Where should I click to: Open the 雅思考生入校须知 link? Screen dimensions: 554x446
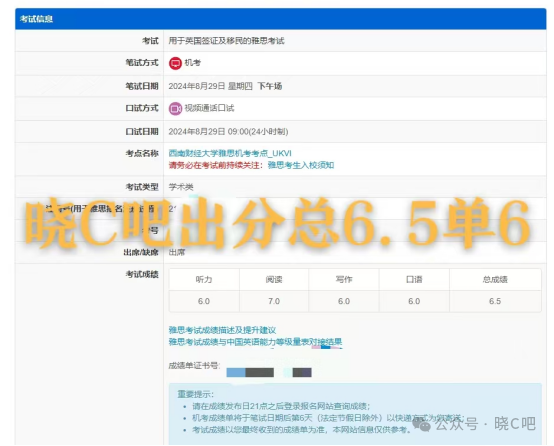click(301, 165)
